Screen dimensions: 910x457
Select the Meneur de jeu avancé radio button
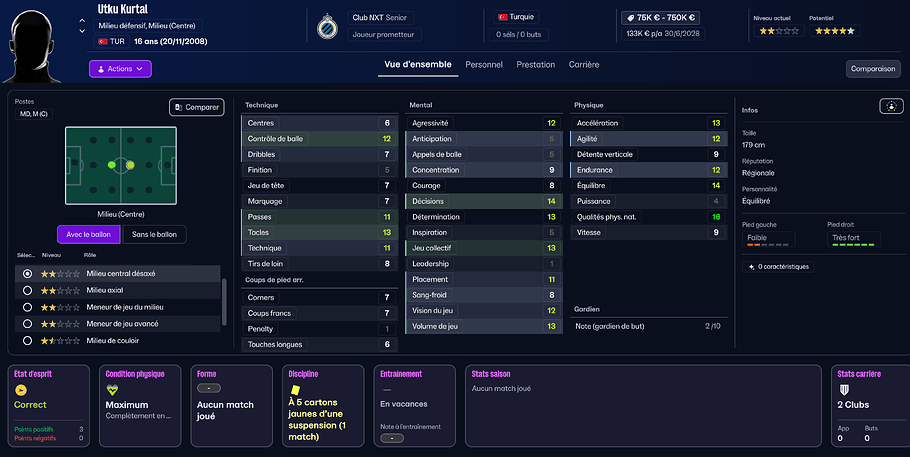(27, 324)
